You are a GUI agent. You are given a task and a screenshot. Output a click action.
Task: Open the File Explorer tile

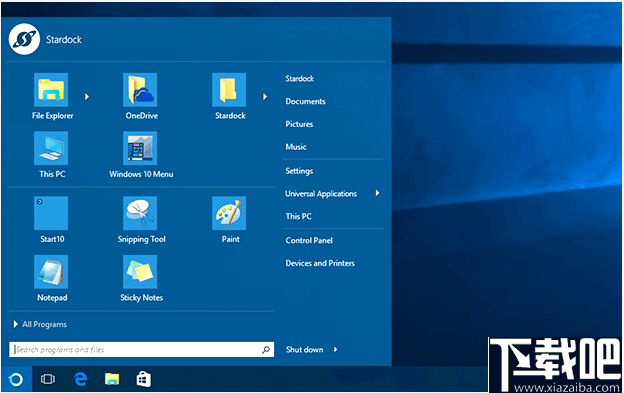pyautogui.click(x=51, y=90)
